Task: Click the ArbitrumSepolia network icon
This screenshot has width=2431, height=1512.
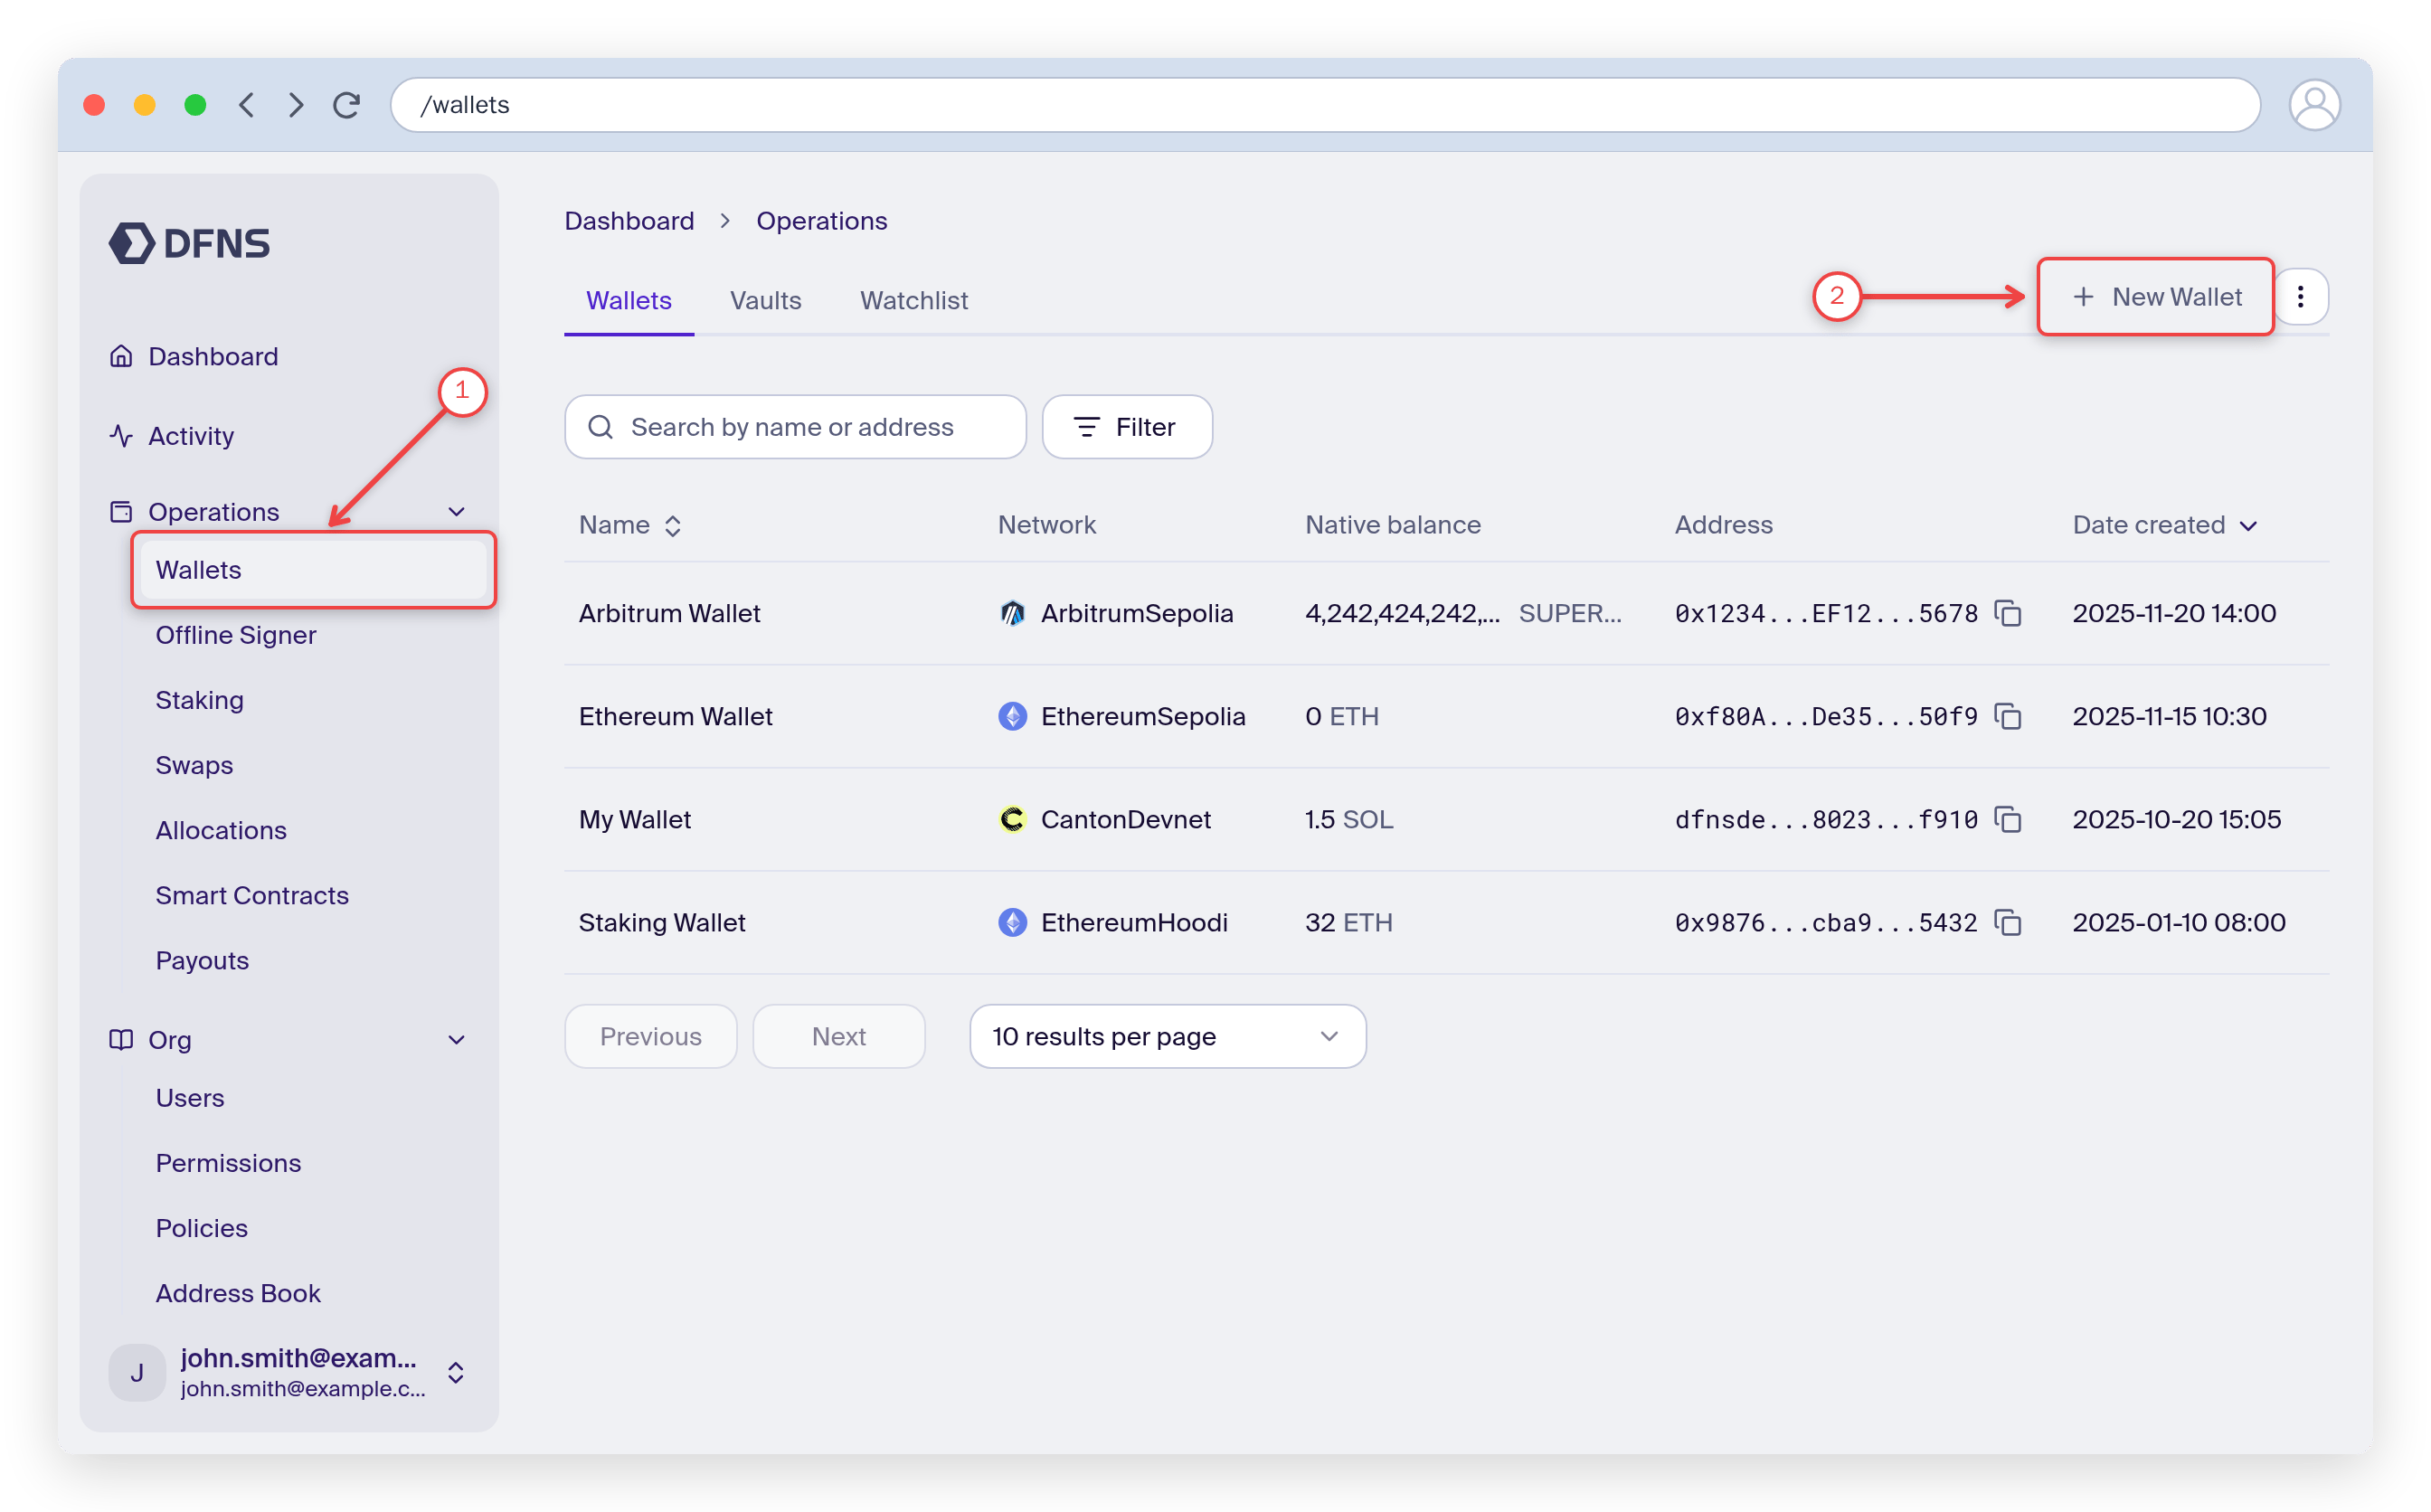Action: coord(1012,613)
